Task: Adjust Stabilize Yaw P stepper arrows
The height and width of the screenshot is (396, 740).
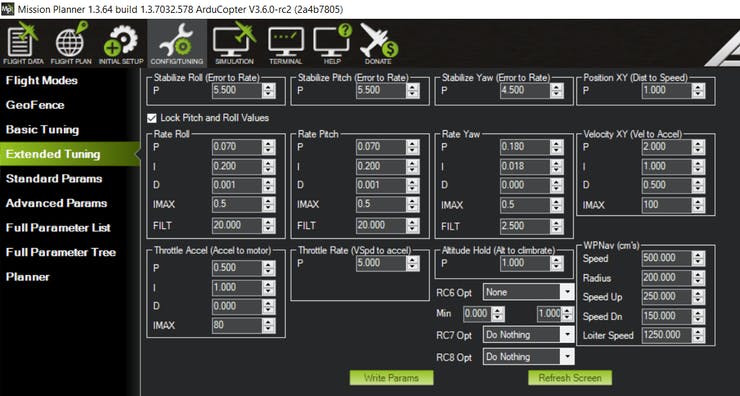Action: coord(556,90)
